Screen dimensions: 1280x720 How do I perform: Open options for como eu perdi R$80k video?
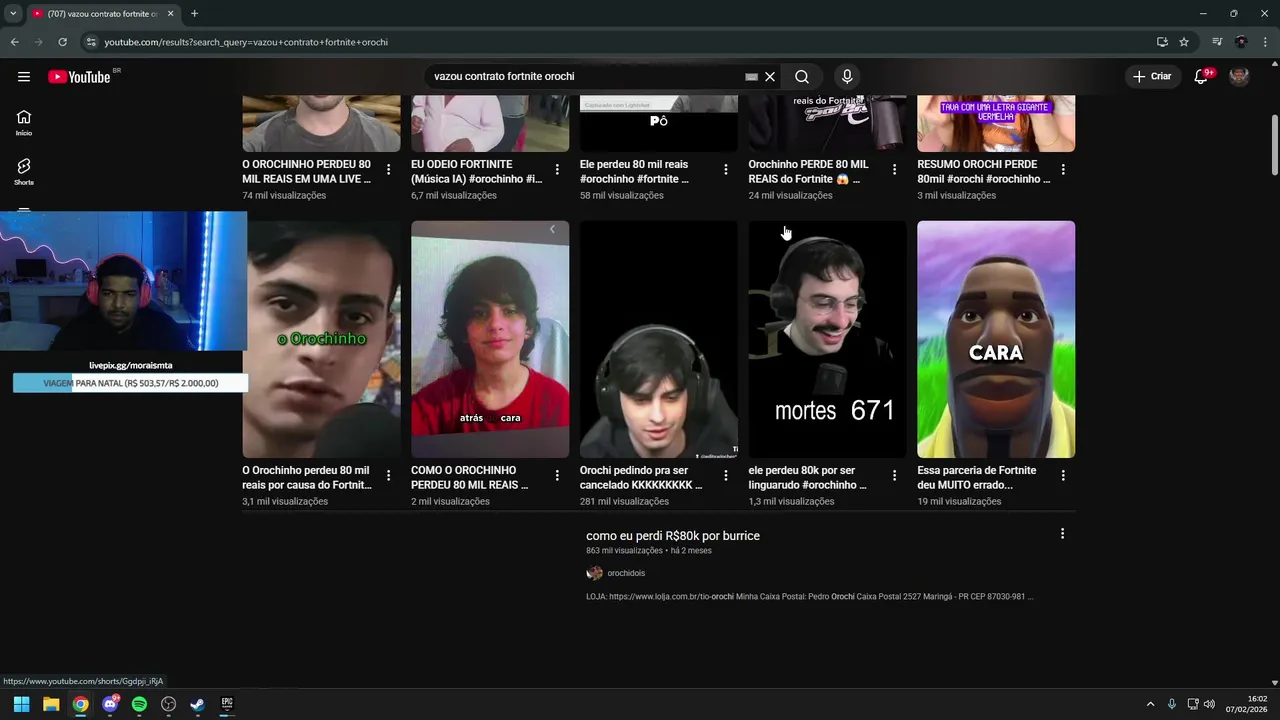[x=1062, y=534]
